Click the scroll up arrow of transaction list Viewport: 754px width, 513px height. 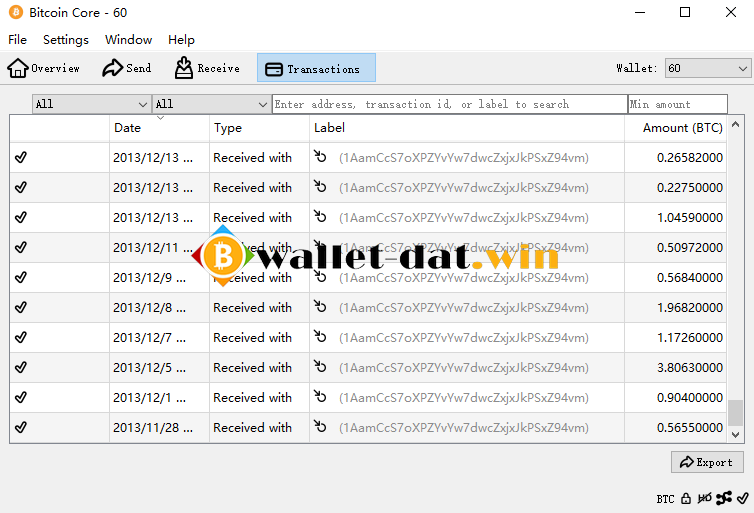(x=735, y=125)
